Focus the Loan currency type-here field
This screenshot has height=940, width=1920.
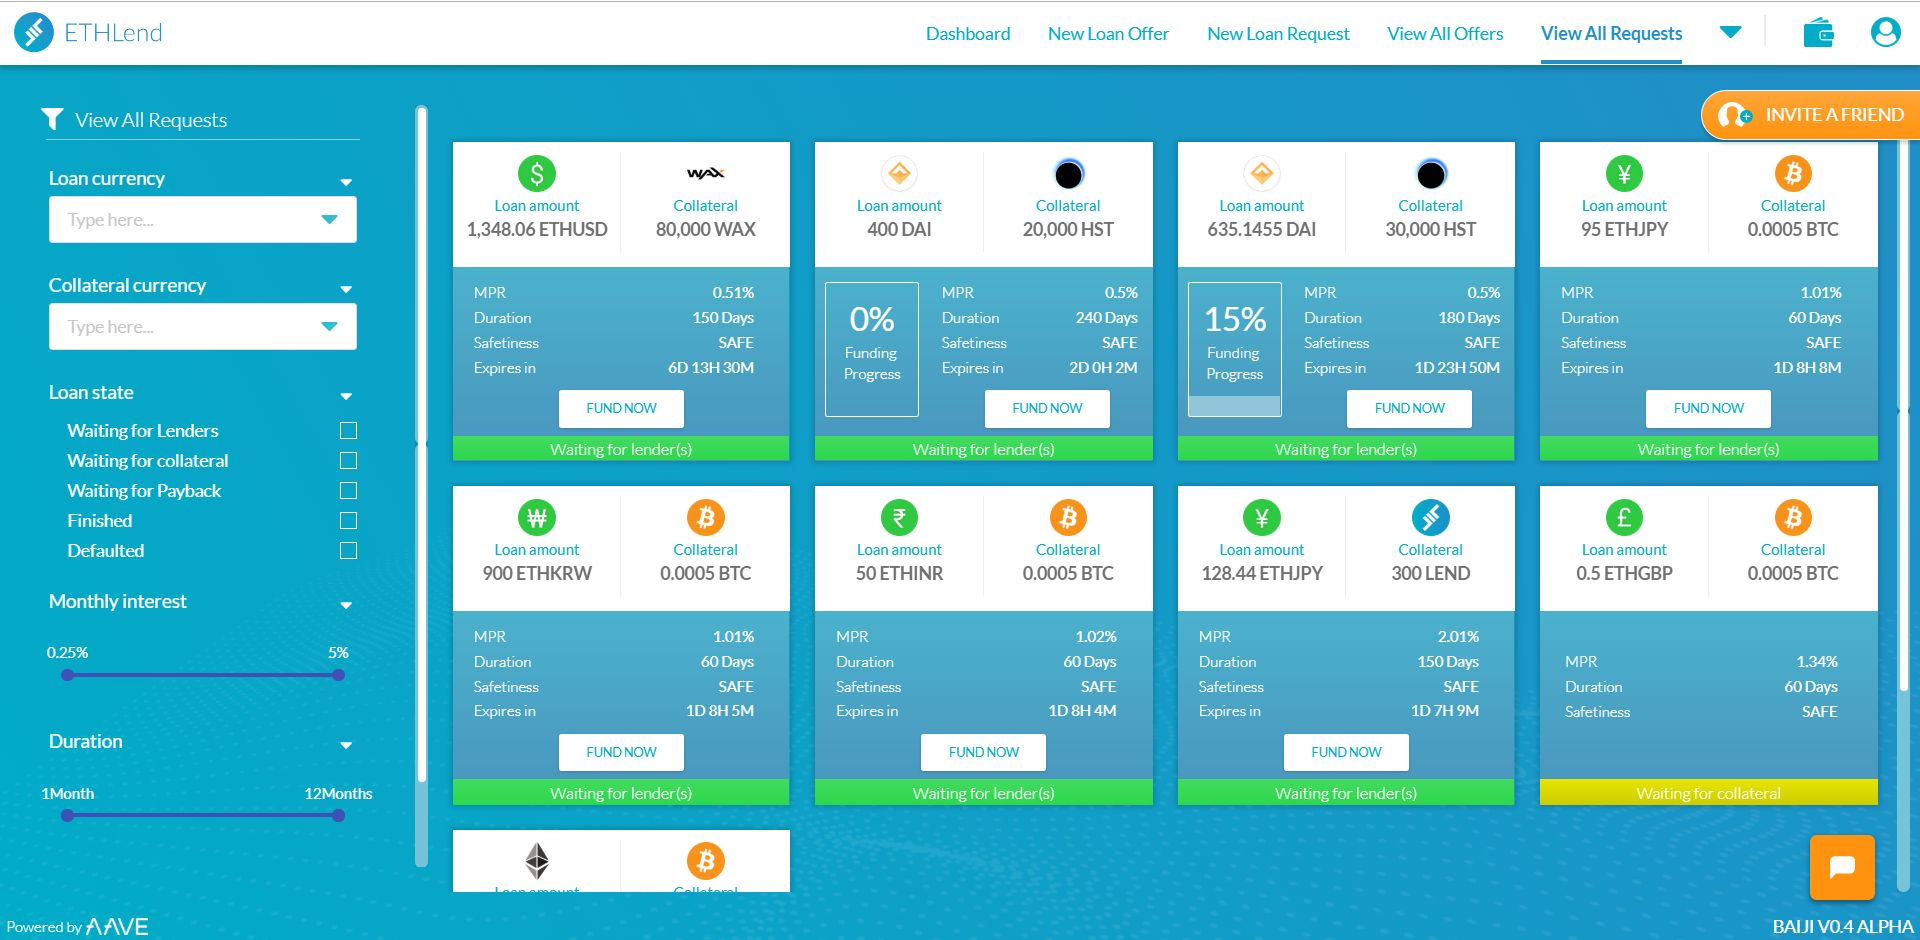pyautogui.click(x=203, y=219)
